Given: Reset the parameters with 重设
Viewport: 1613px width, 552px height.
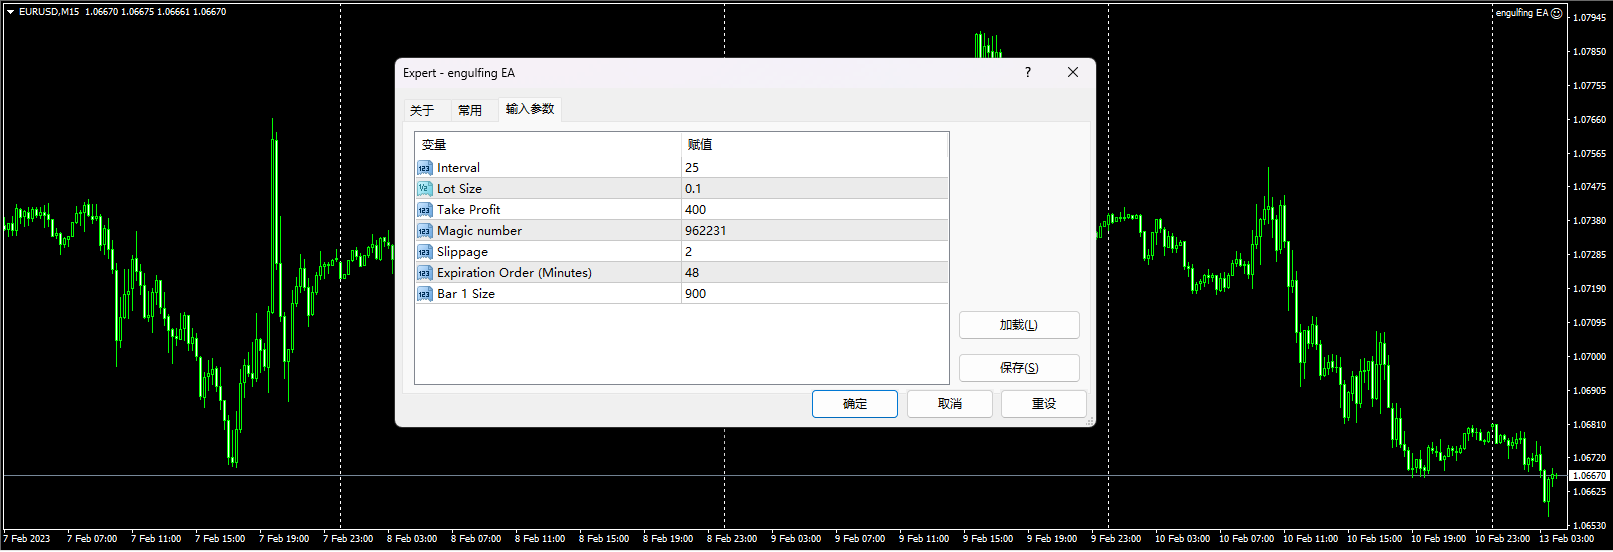Looking at the screenshot, I should (1044, 404).
